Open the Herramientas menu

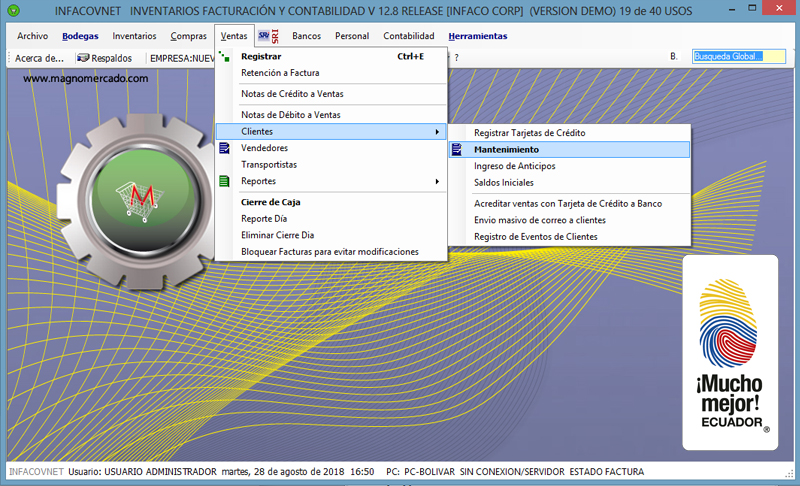(x=477, y=36)
